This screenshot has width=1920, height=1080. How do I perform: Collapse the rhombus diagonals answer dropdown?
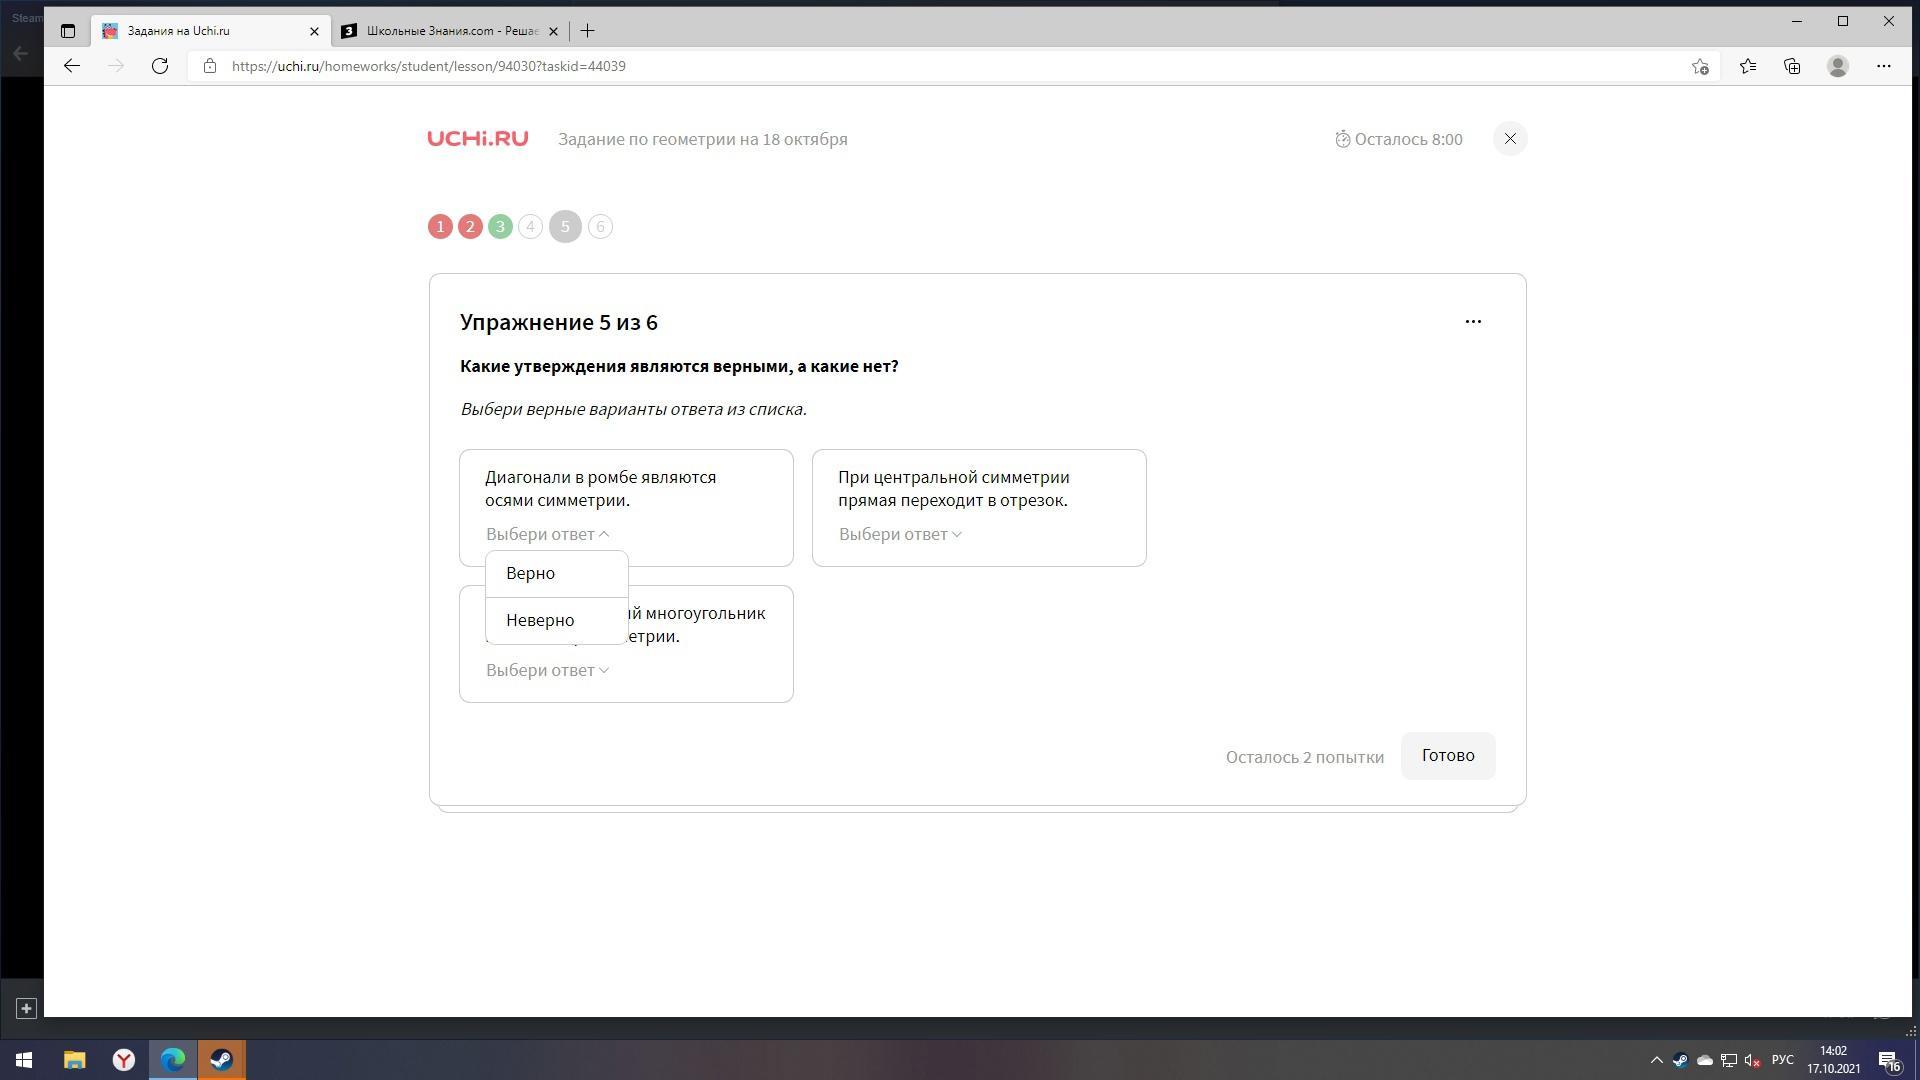click(x=547, y=534)
